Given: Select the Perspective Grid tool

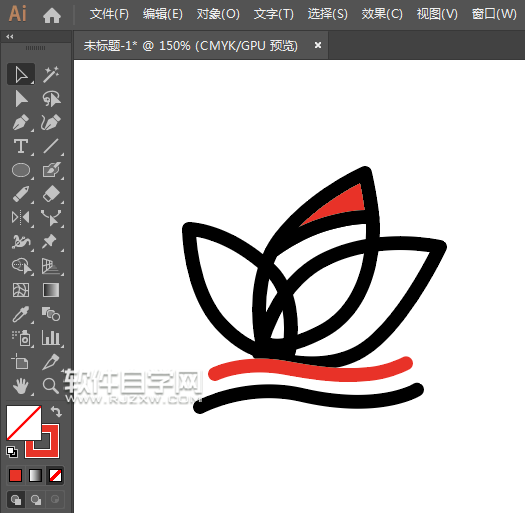Looking at the screenshot, I should [51, 266].
